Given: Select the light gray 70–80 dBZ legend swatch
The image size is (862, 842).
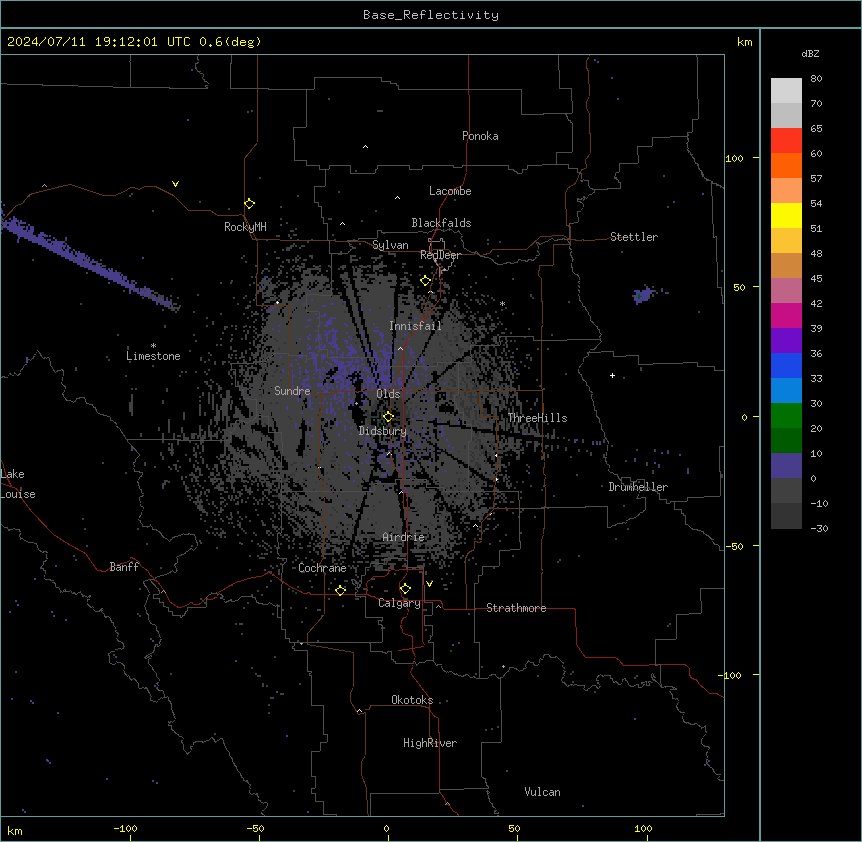Looking at the screenshot, I should coord(786,91).
